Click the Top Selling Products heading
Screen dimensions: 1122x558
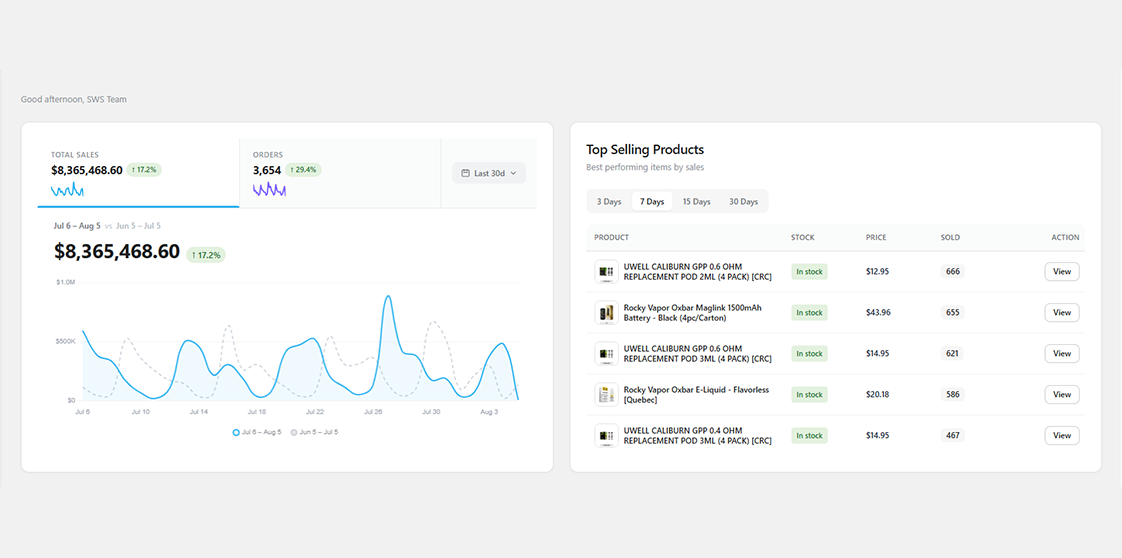pos(645,150)
